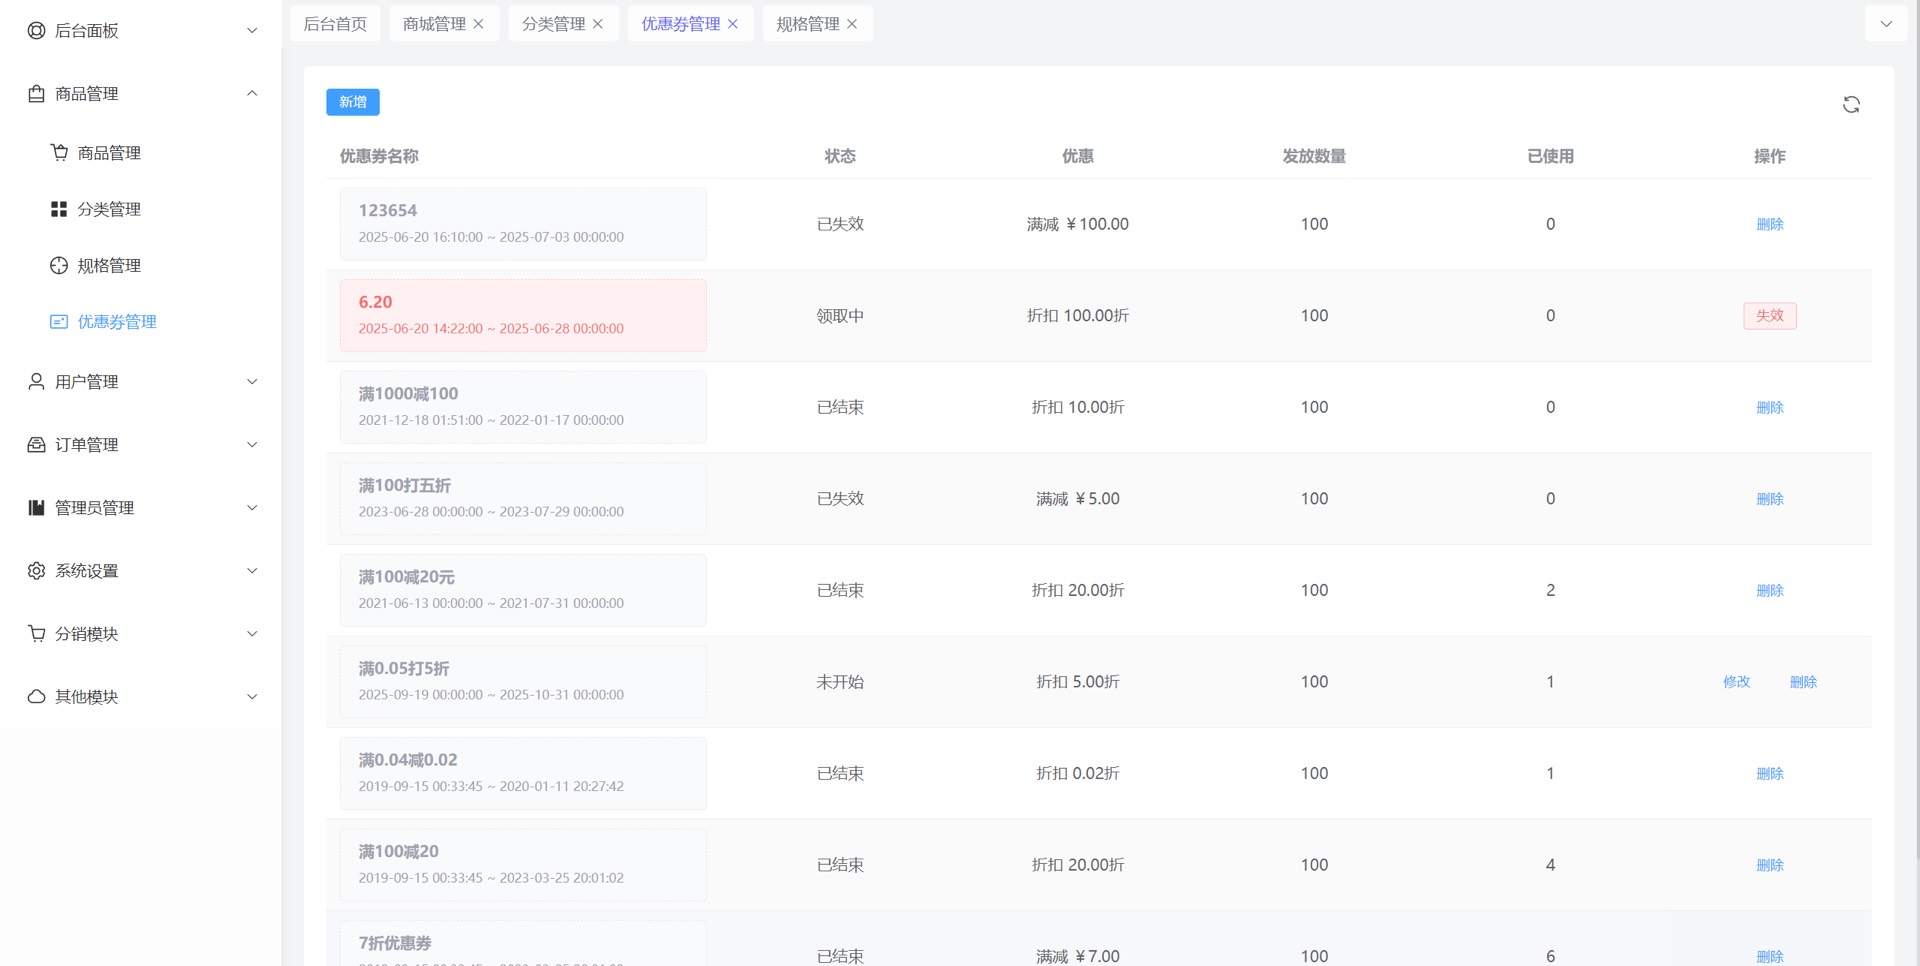The width and height of the screenshot is (1920, 966).
Task: Switch to the 后台首页 tab
Action: (335, 24)
